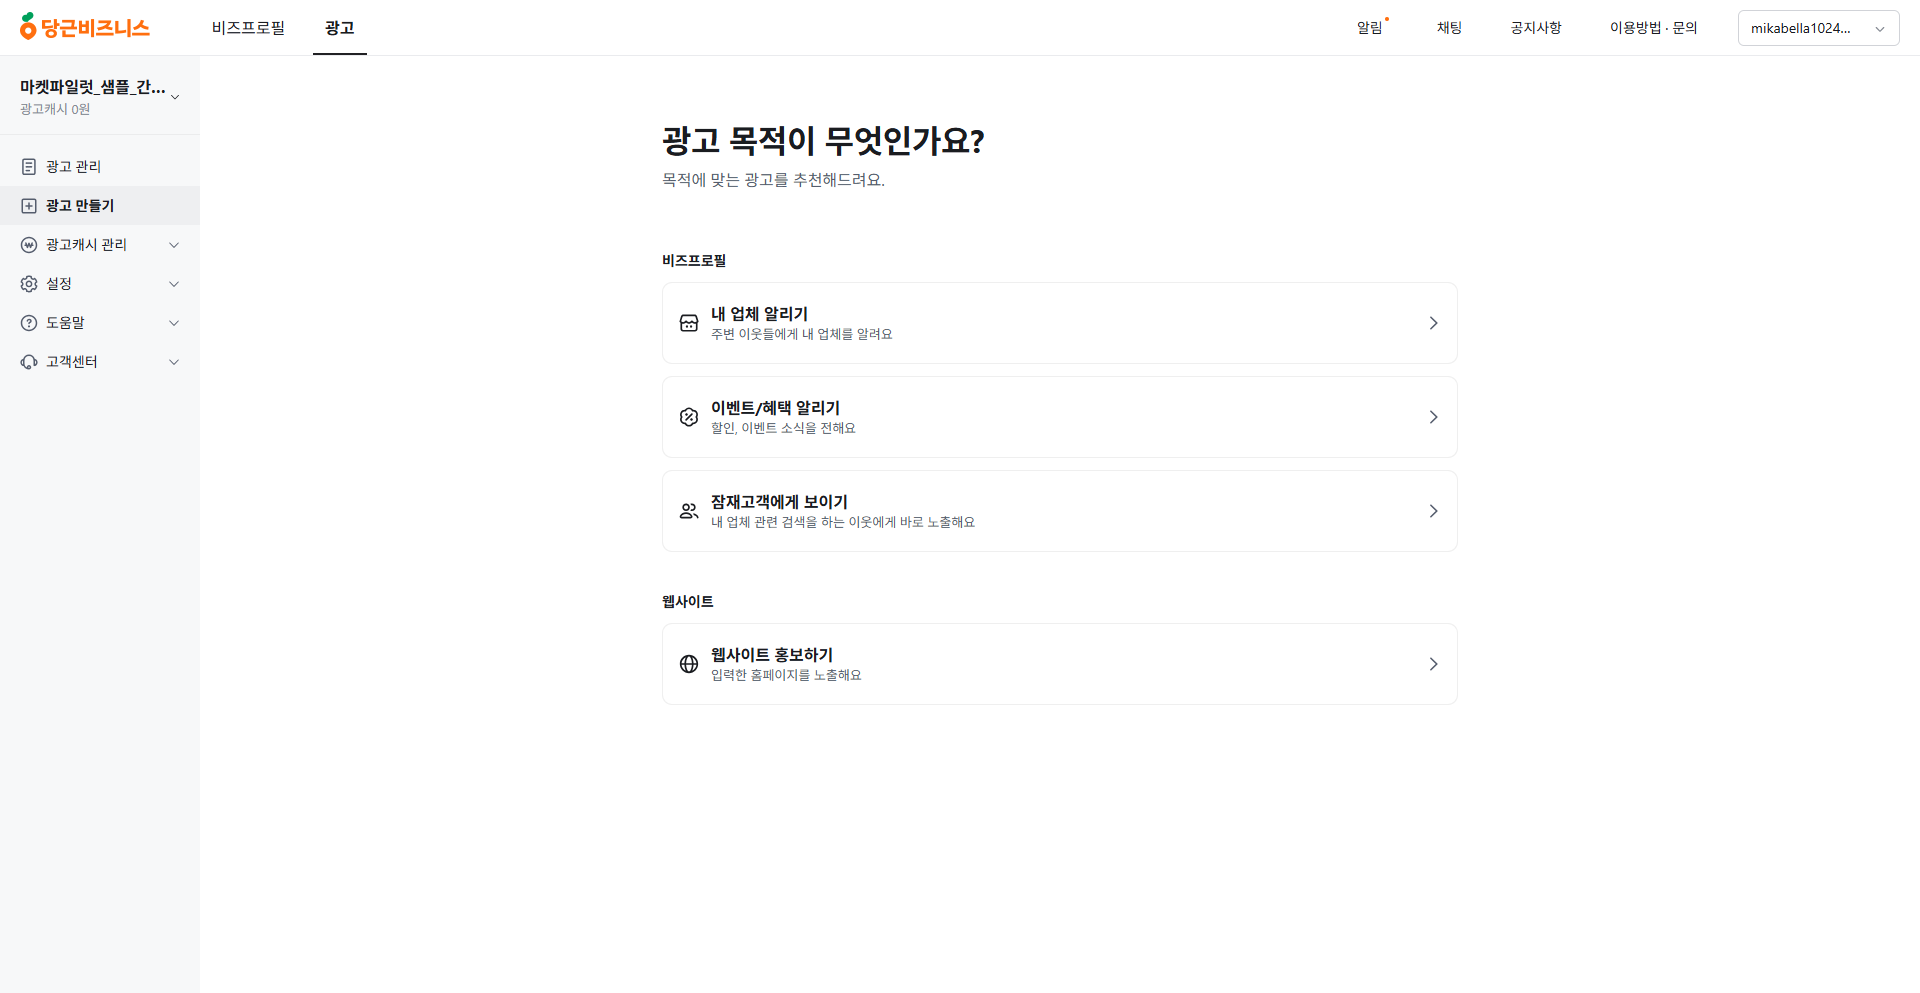Click the discount badge icon for 이벤트/혜택 알리기

tap(689, 417)
